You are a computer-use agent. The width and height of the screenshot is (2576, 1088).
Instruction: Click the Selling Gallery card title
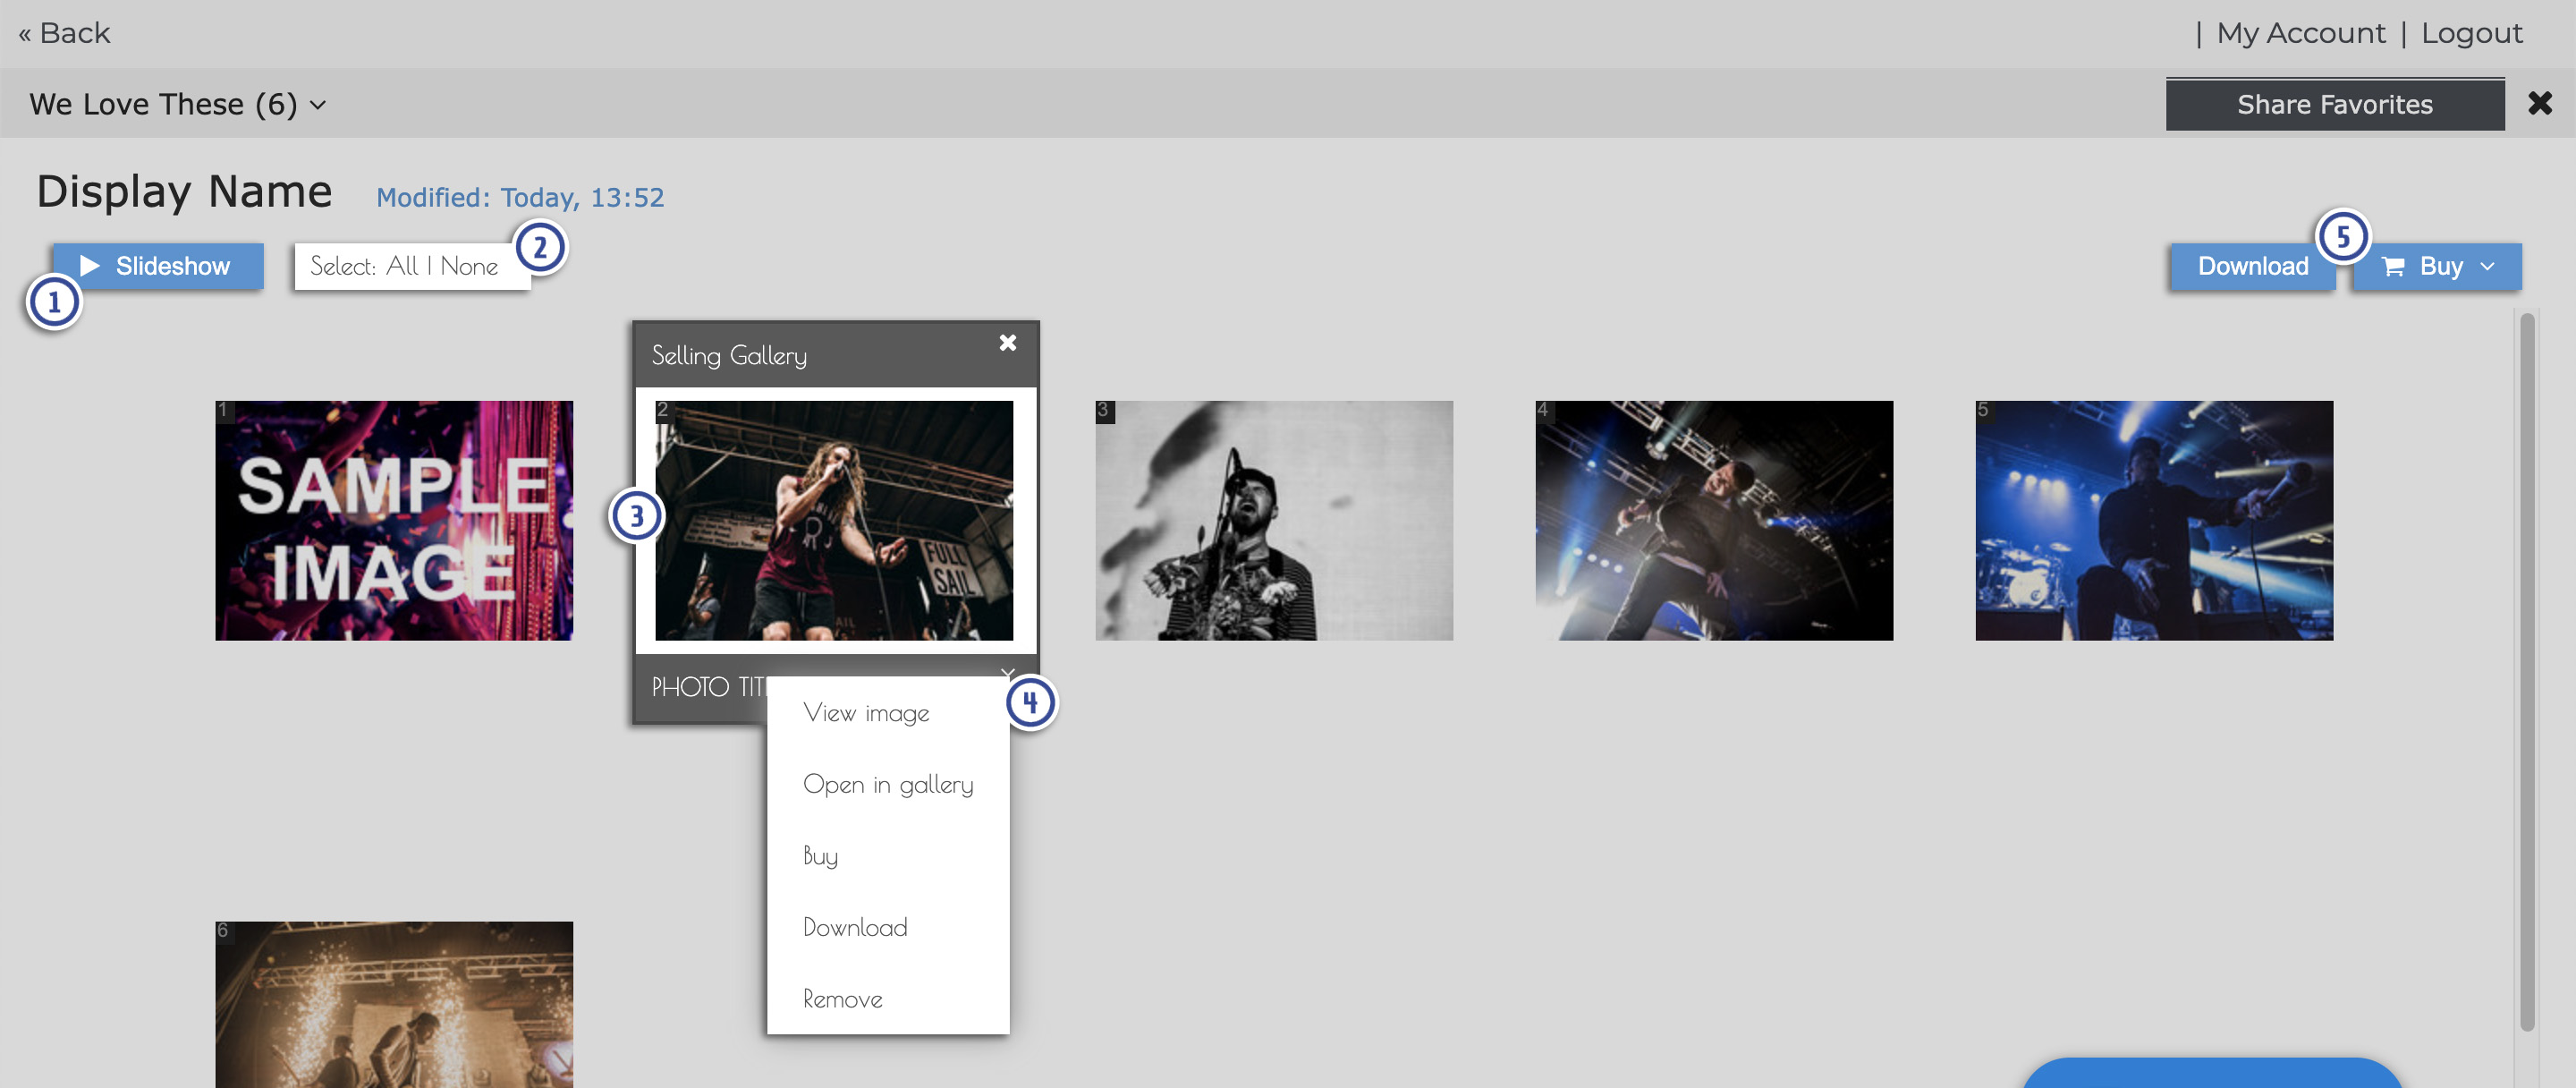tap(729, 356)
